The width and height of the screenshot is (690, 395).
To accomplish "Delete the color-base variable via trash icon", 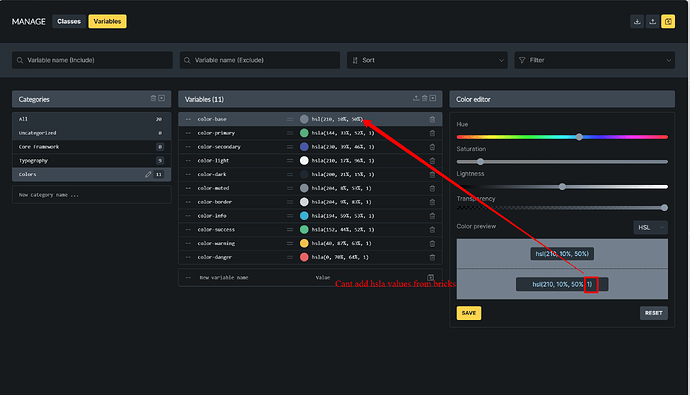I will 432,119.
